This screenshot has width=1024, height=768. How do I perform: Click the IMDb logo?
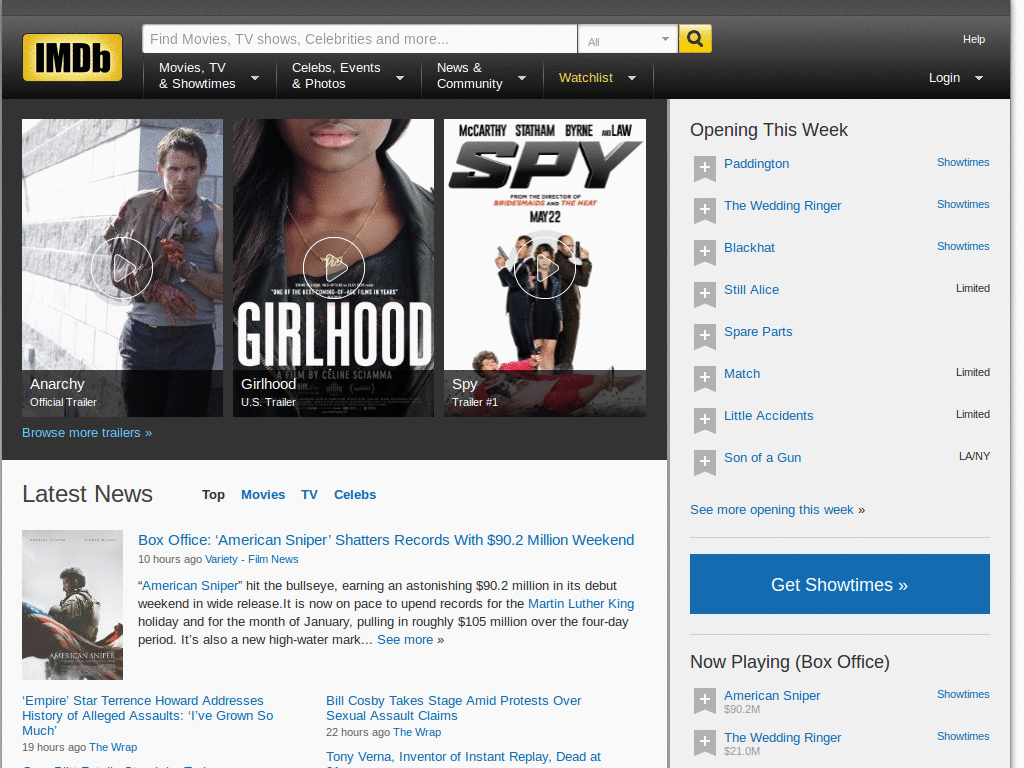pos(72,57)
